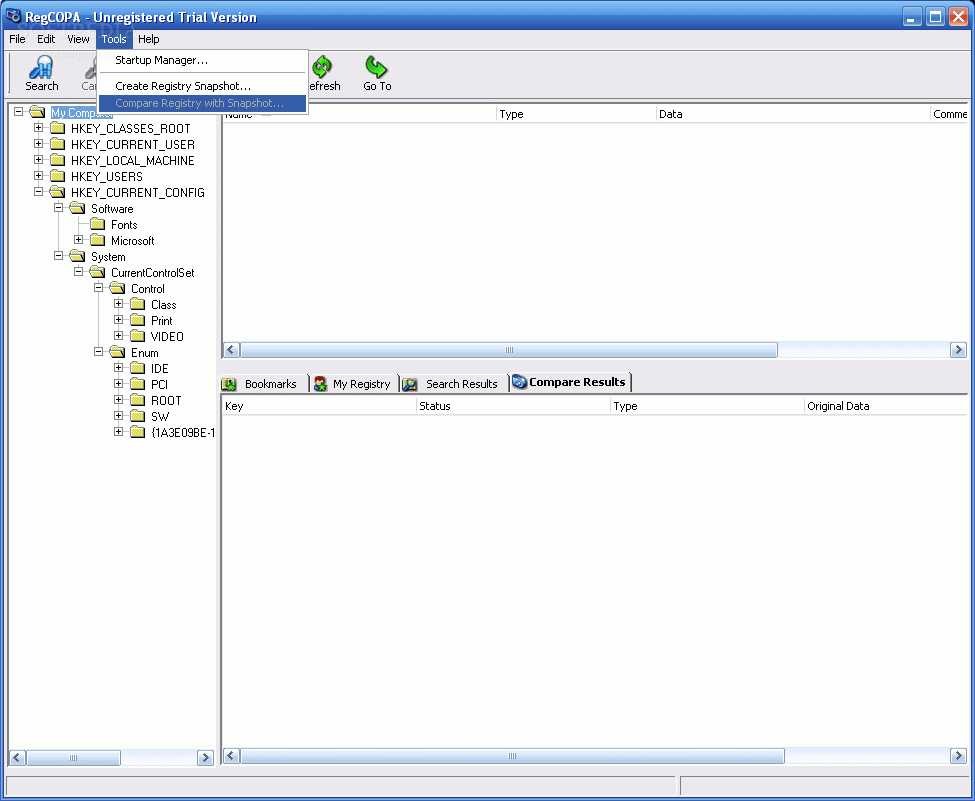Click the Print folder icon
The width and height of the screenshot is (975, 801).
pyautogui.click(x=137, y=320)
